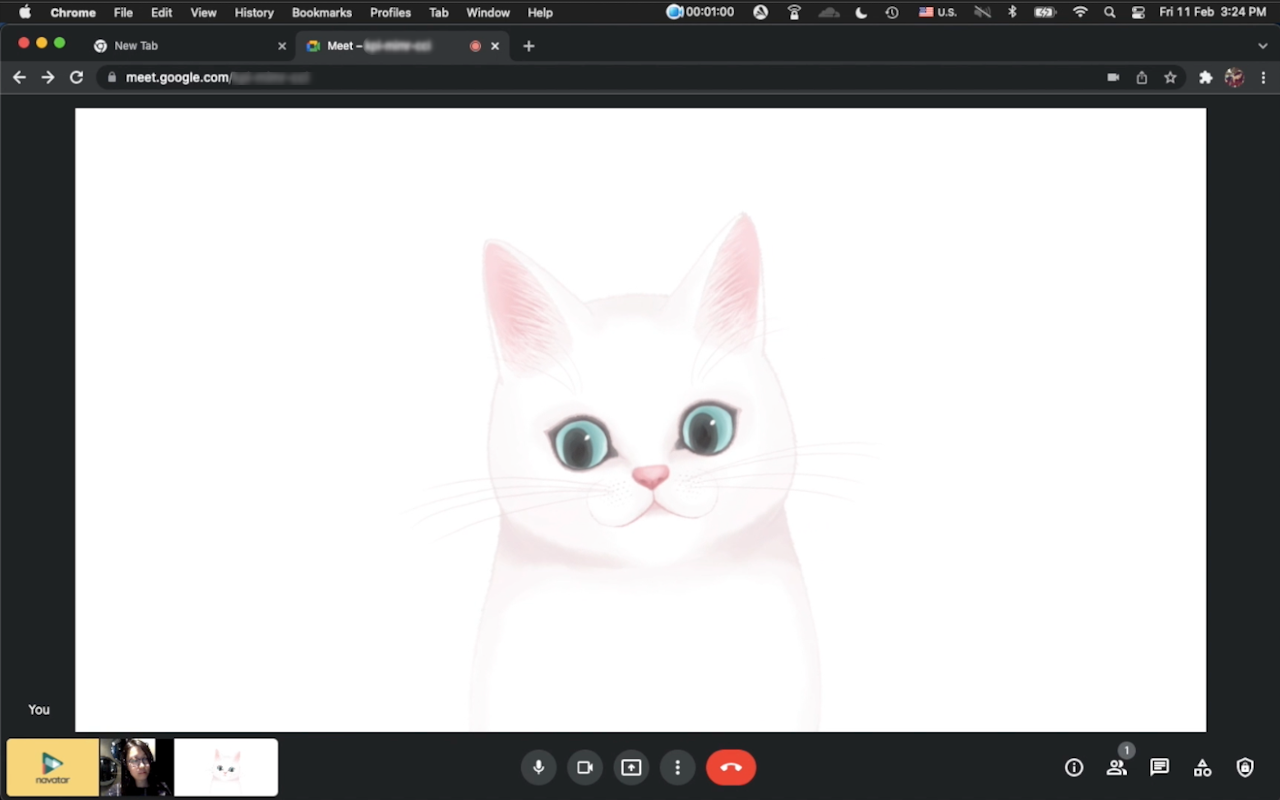Mute your microphone
This screenshot has height=800, width=1280.
(538, 767)
